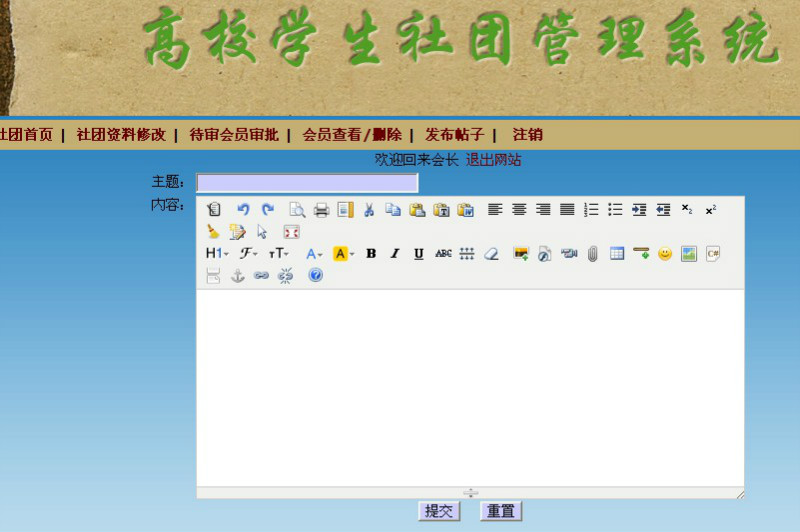Center align the text
Viewport: 800px width, 532px height.
click(519, 210)
